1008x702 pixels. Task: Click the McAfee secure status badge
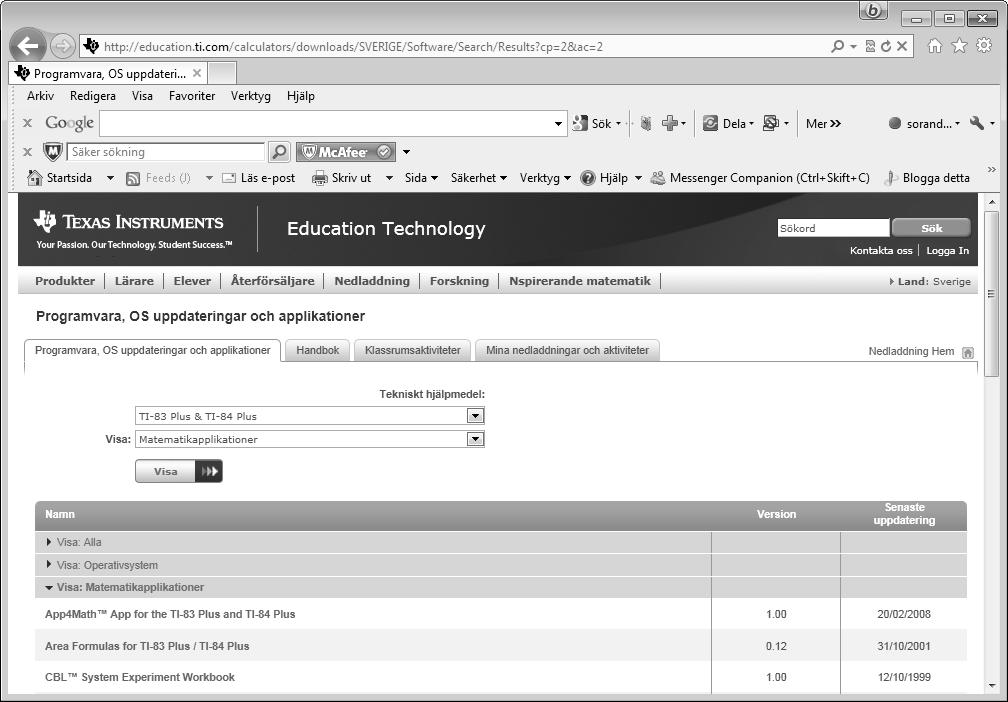pos(346,152)
